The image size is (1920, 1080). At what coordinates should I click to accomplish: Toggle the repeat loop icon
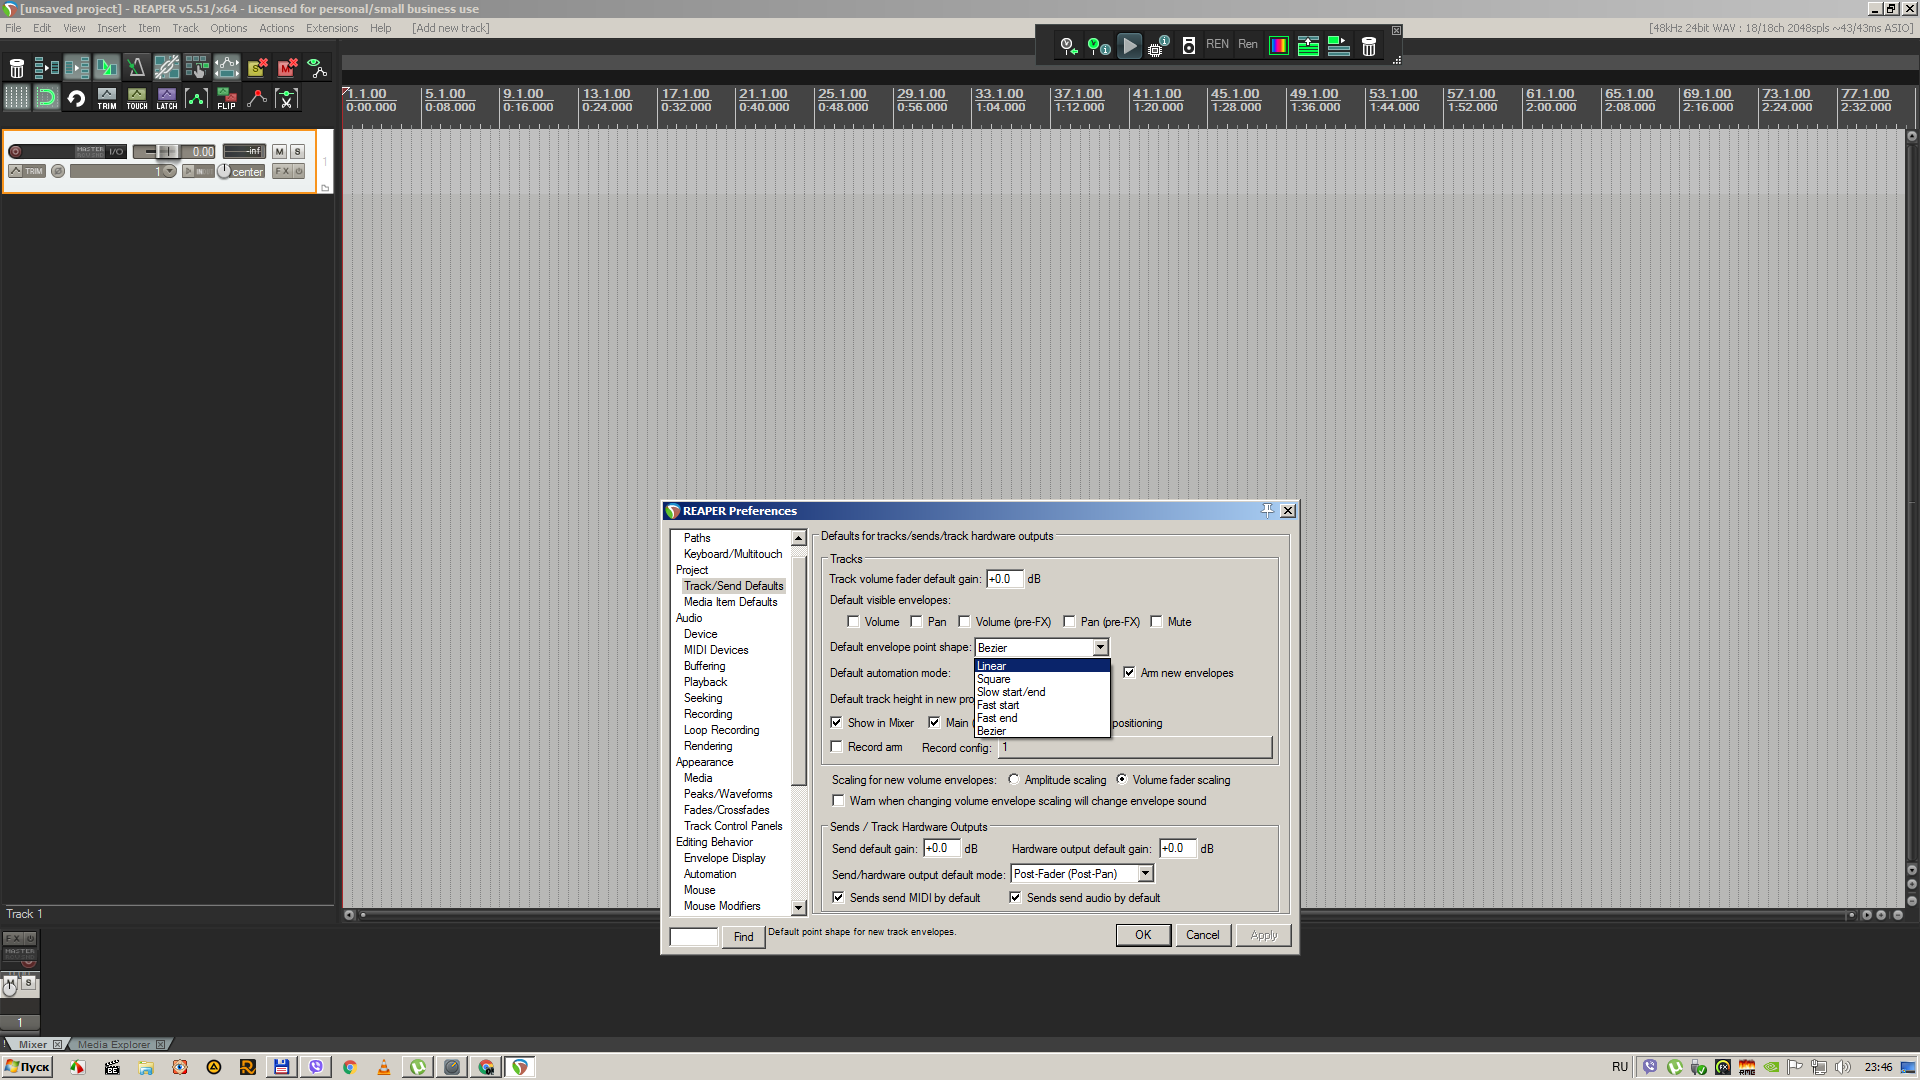point(76,98)
